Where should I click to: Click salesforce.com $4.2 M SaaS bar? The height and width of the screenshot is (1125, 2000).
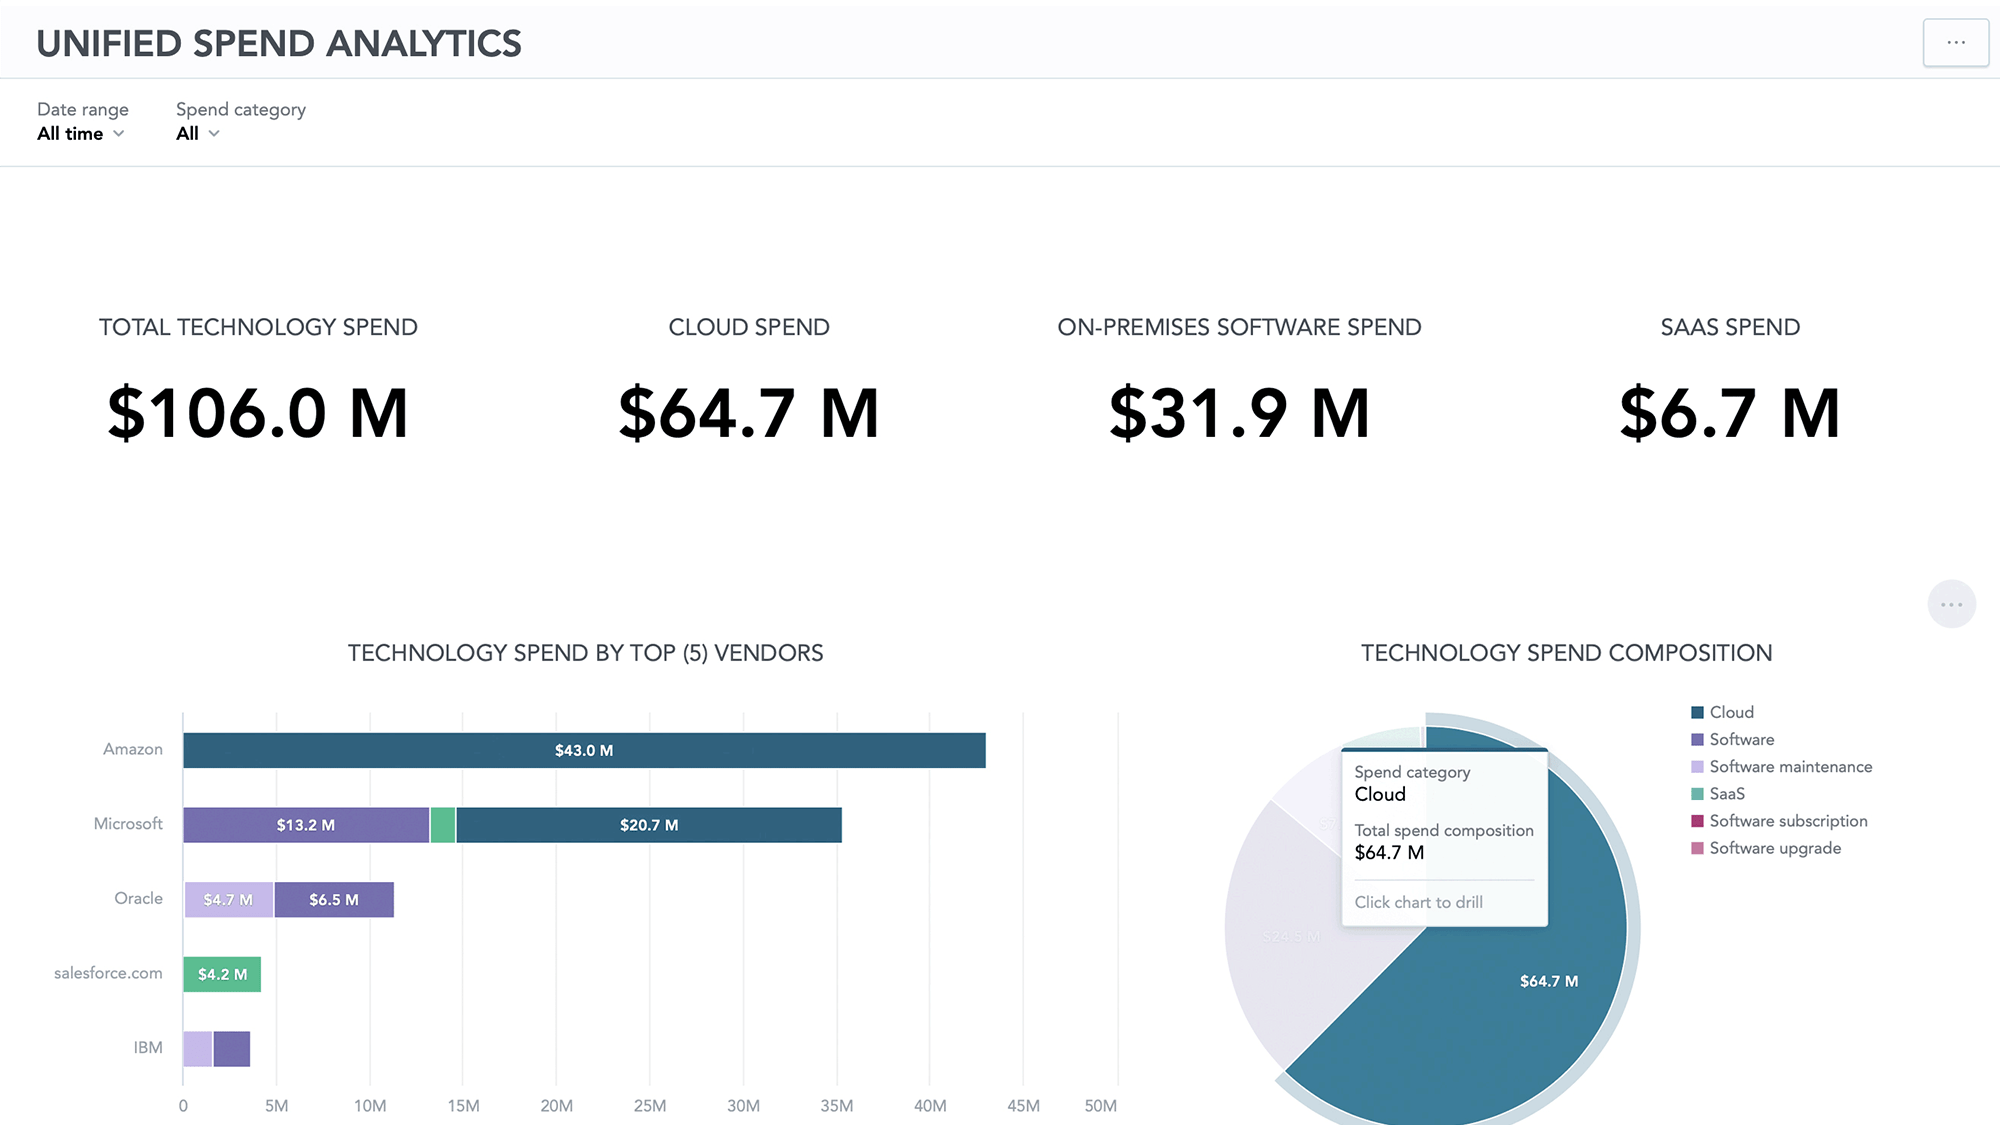pyautogui.click(x=222, y=974)
